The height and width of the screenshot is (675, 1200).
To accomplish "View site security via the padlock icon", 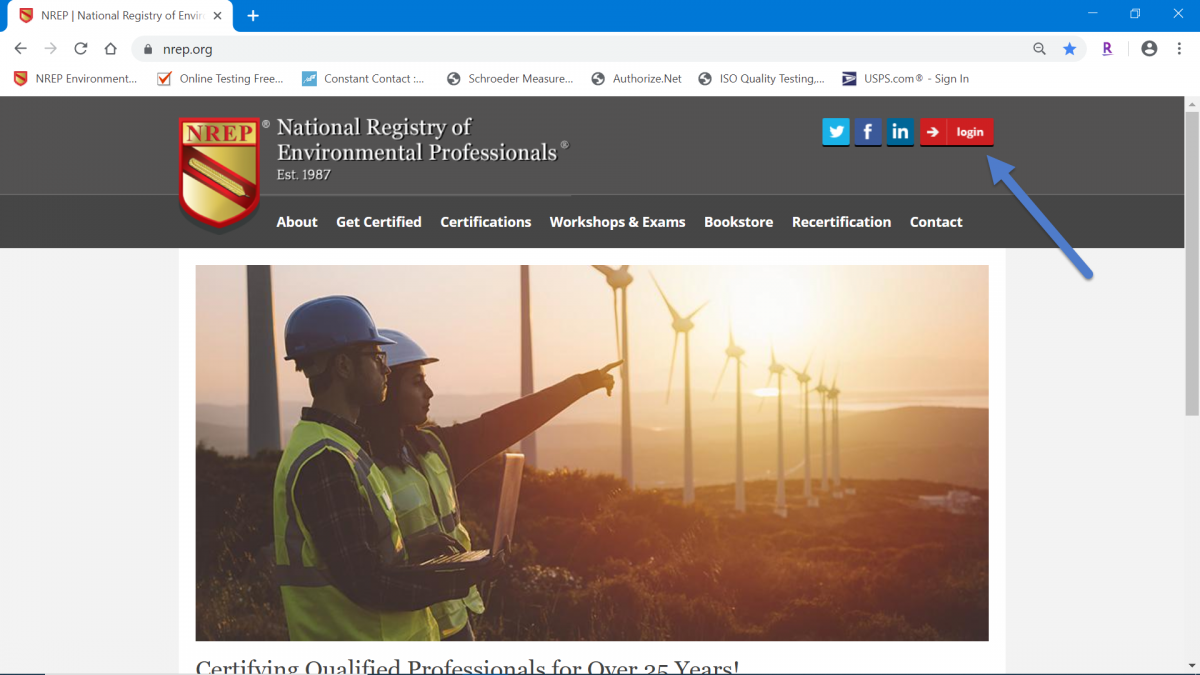I will point(146,48).
